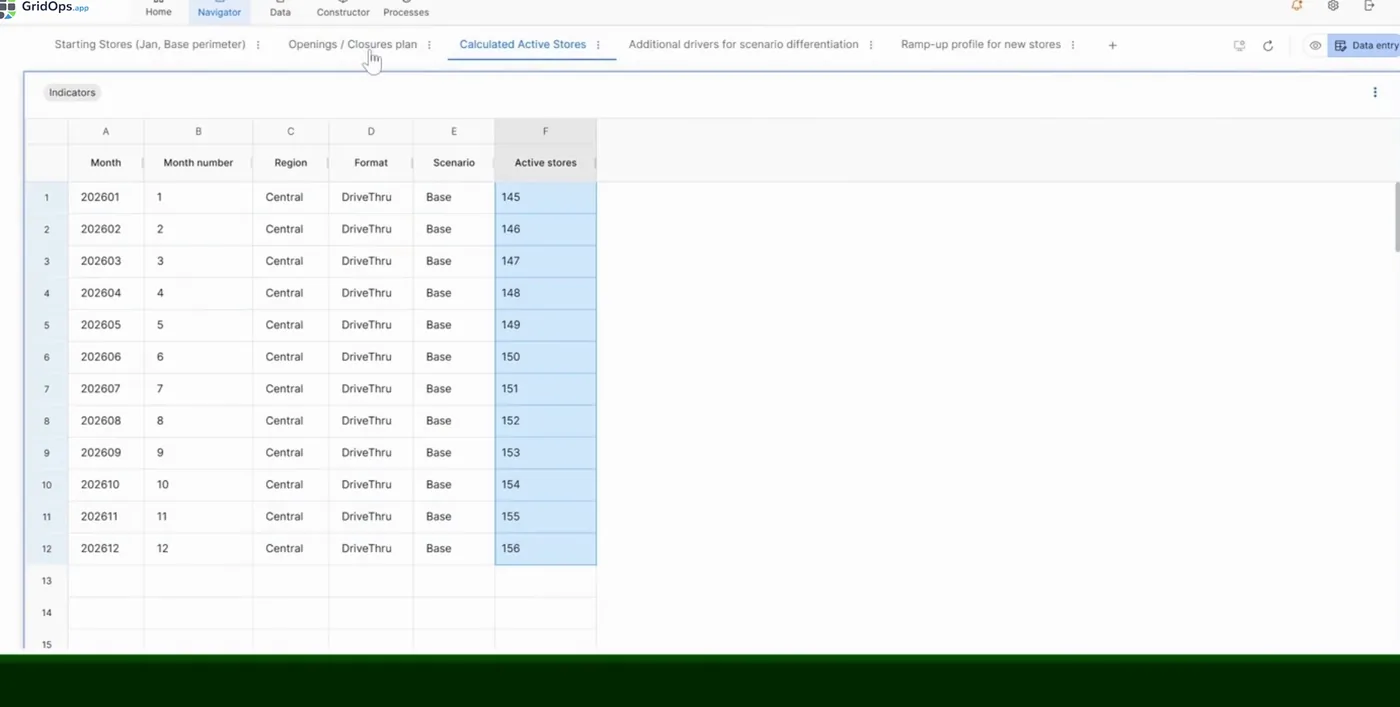The width and height of the screenshot is (1400, 707).
Task: Open Additional drivers for scenario differentiation tab
Action: (743, 44)
